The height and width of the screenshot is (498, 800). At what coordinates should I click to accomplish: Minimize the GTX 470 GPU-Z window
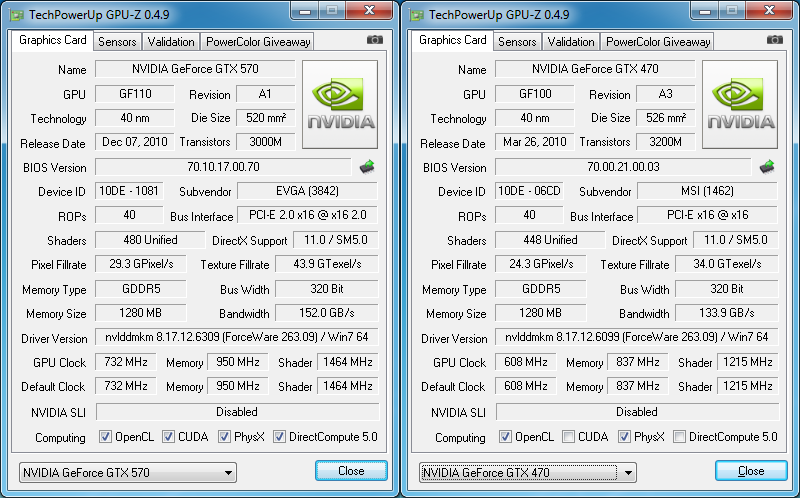click(x=705, y=11)
